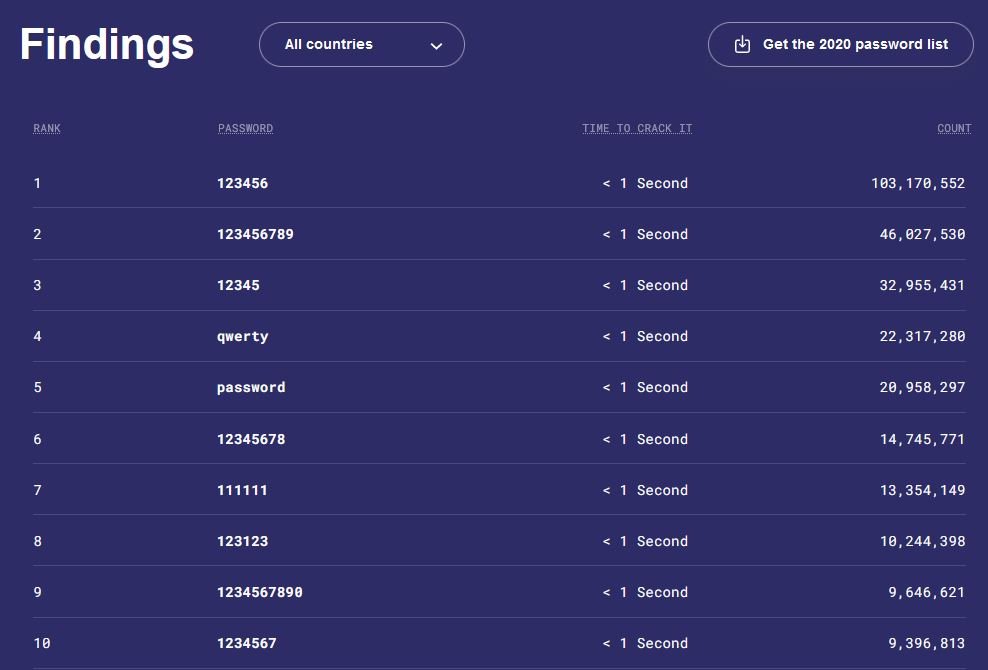Click the password 123456789
Image resolution: width=988 pixels, height=670 pixels.
coord(255,235)
